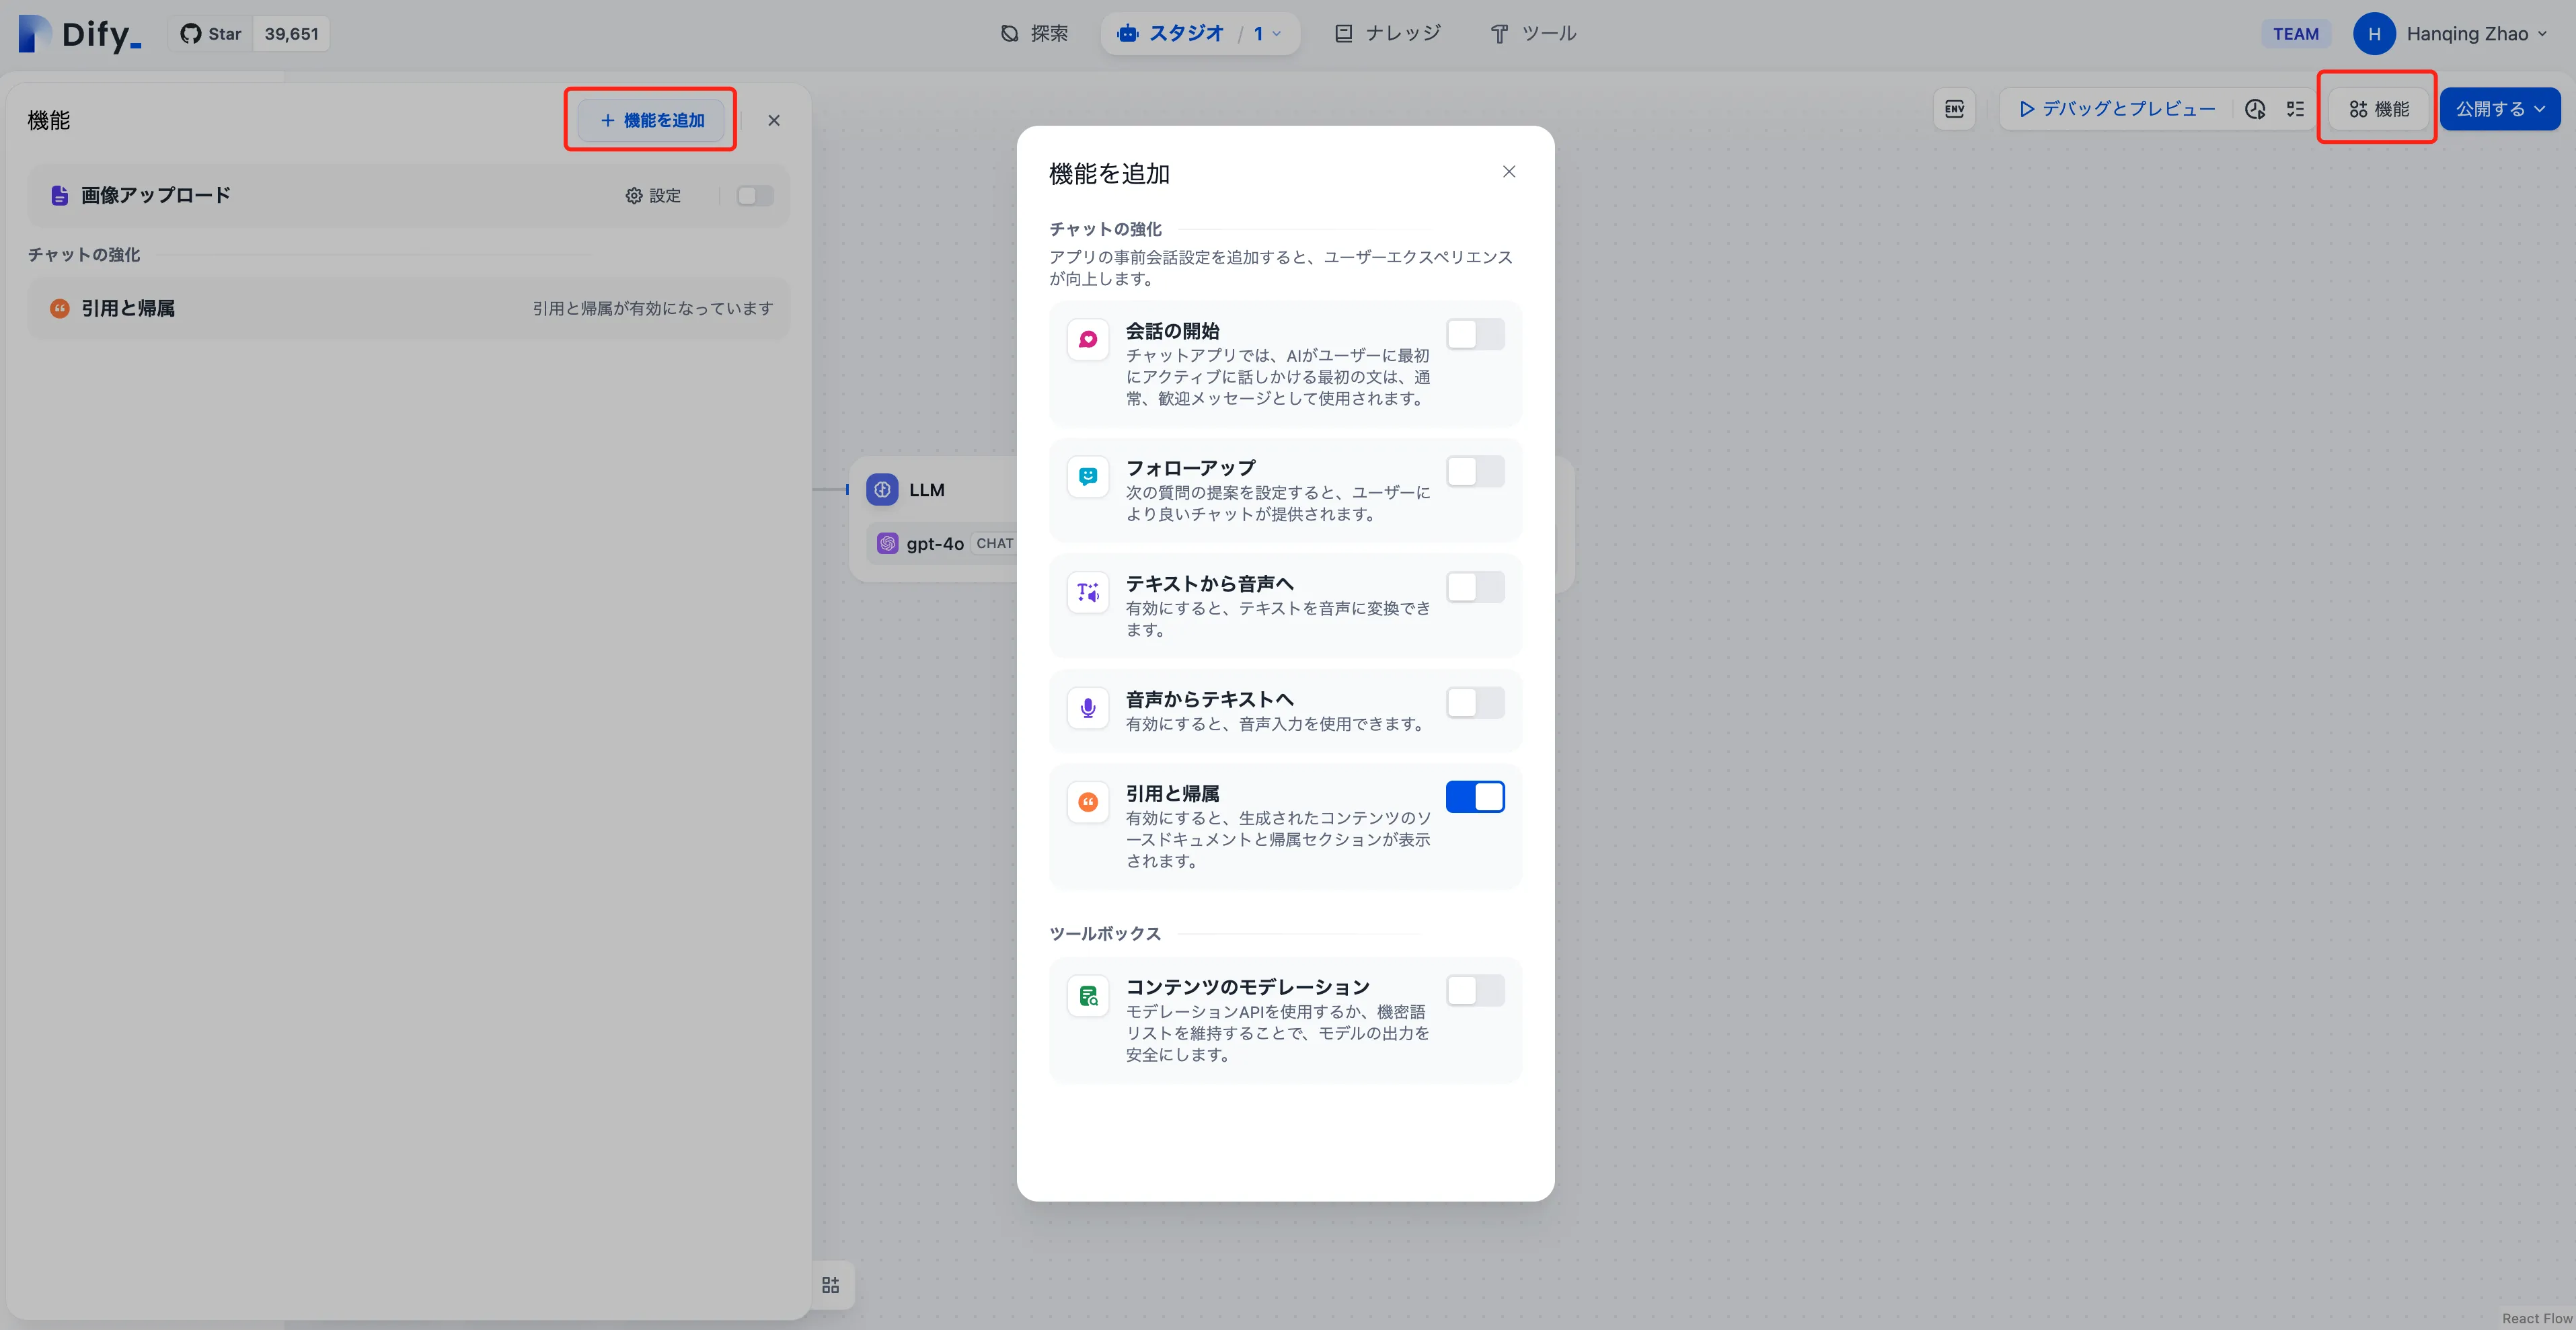Click the 会話の開始 feature icon
2576x1330 pixels.
(x=1088, y=340)
